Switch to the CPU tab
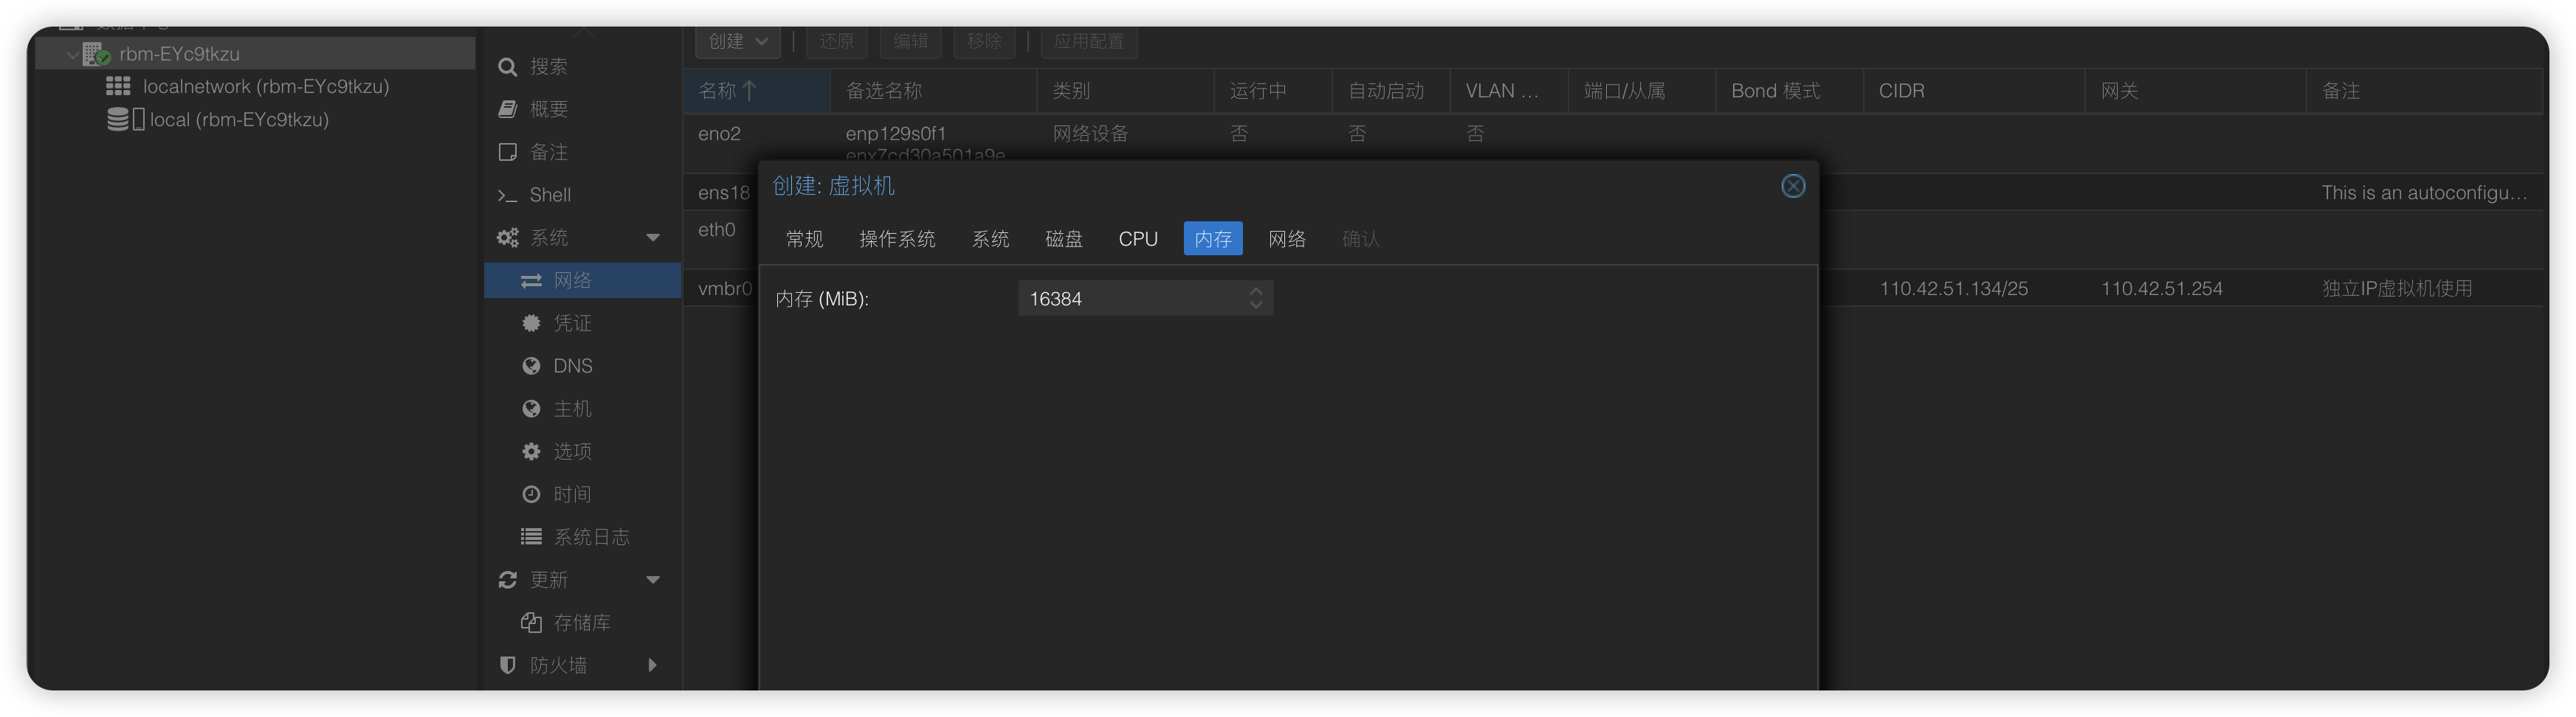 pyautogui.click(x=1137, y=239)
